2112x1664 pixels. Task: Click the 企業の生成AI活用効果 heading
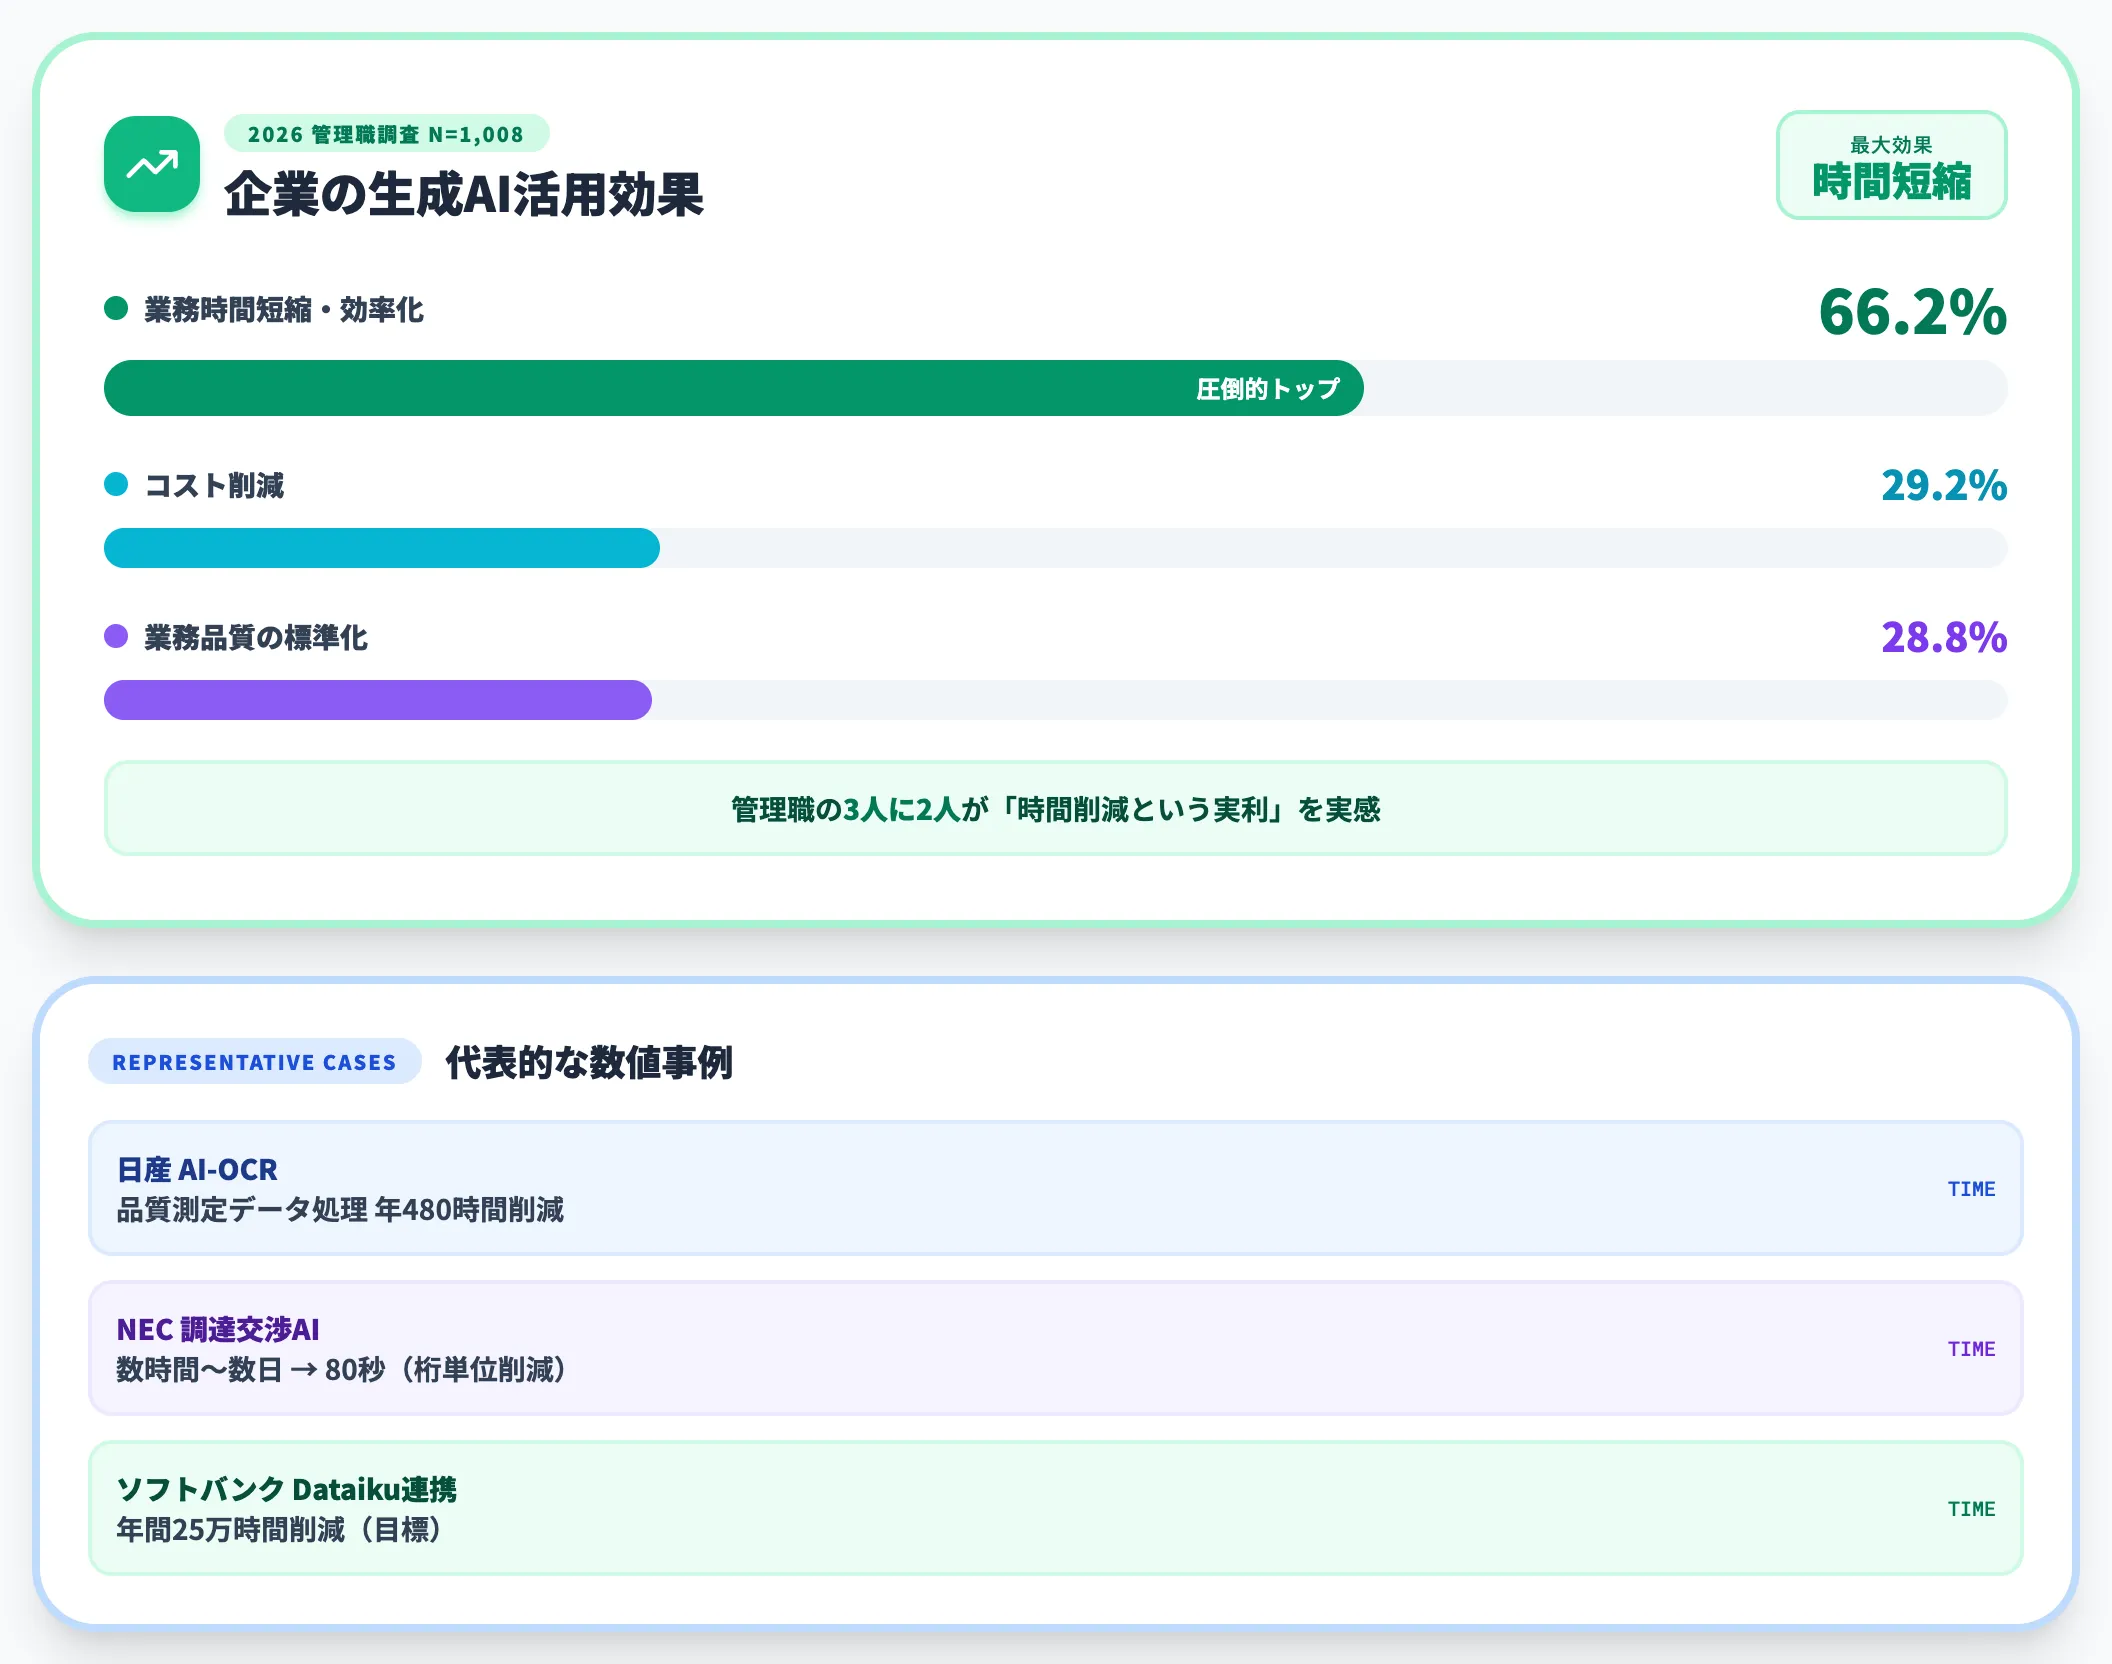click(464, 194)
